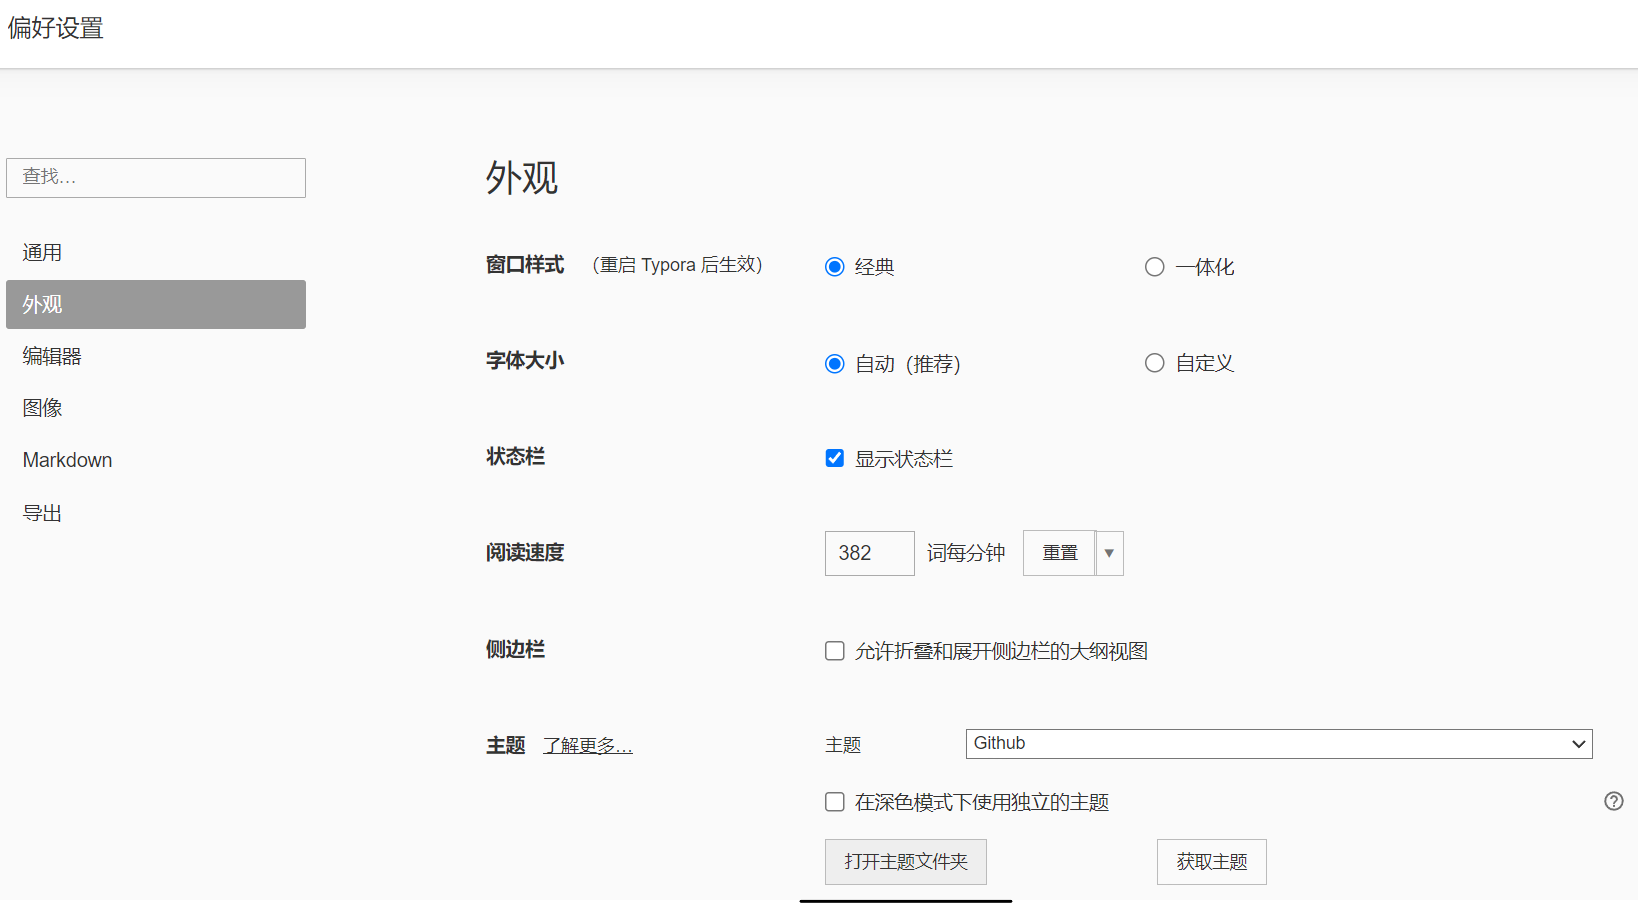Select the 一体化 window style option
The width and height of the screenshot is (1638, 904).
coord(1155,267)
